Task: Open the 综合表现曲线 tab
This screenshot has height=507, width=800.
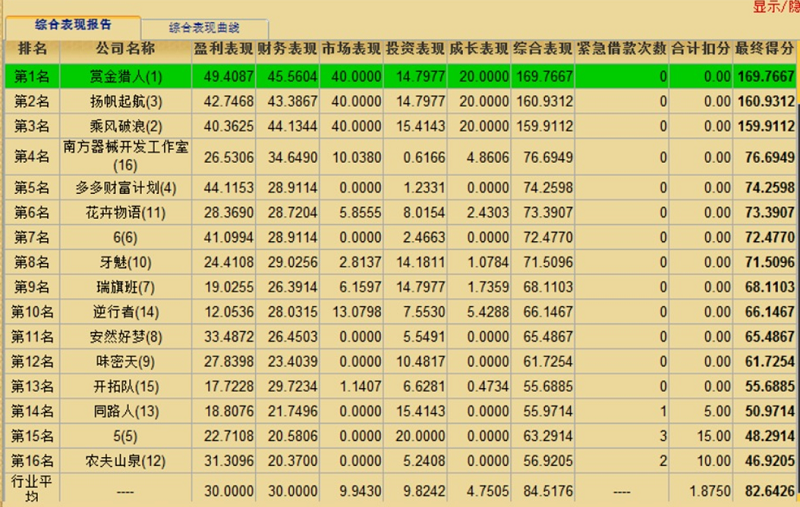Action: point(204,28)
